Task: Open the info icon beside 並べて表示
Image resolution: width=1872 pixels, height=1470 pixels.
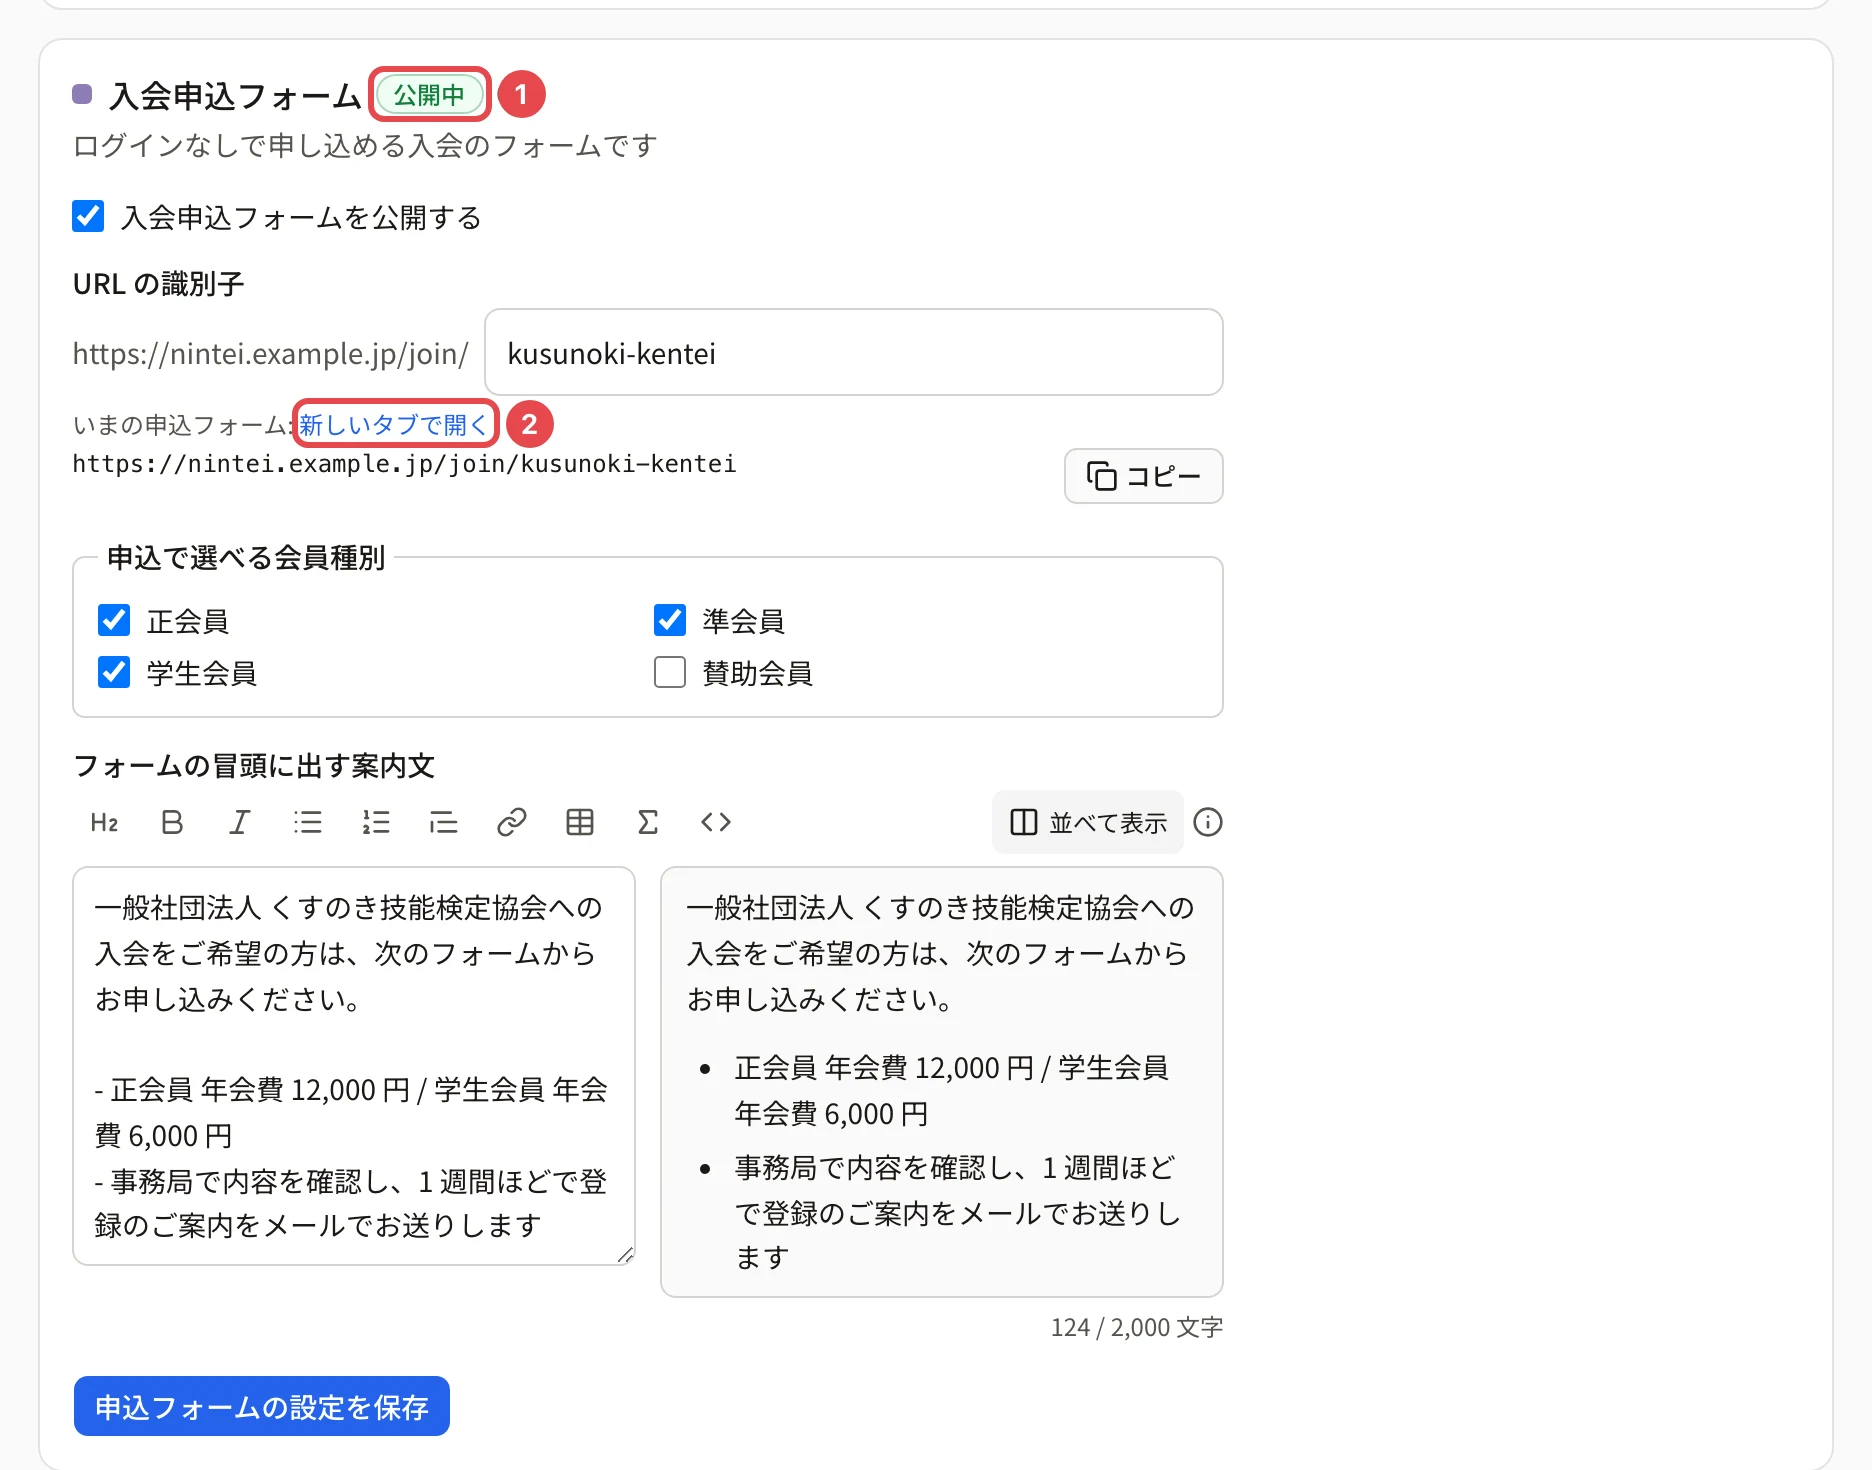Action: pyautogui.click(x=1208, y=822)
